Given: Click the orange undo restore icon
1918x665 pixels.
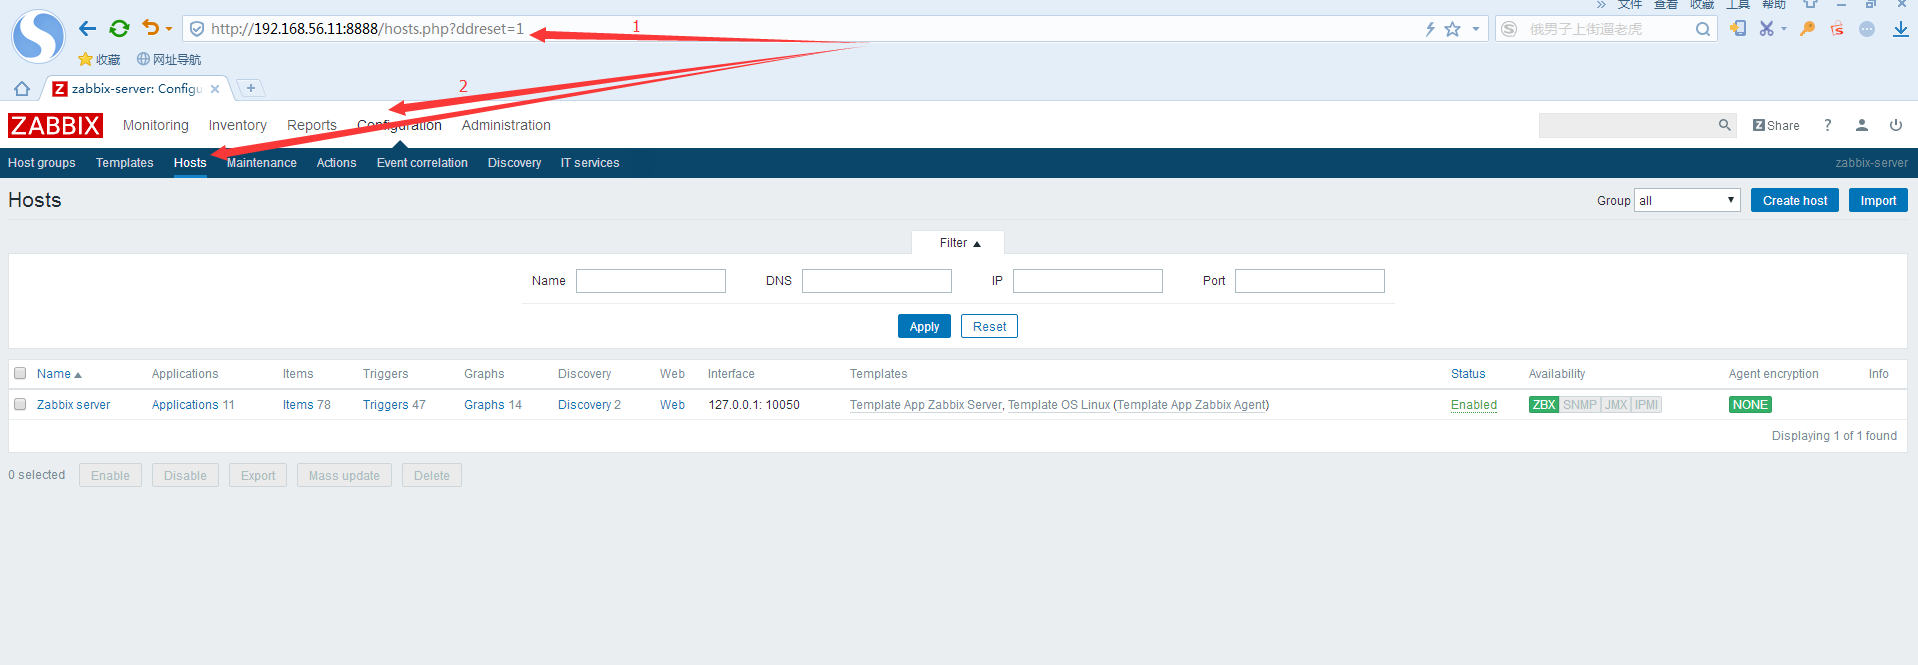Looking at the screenshot, I should (150, 28).
